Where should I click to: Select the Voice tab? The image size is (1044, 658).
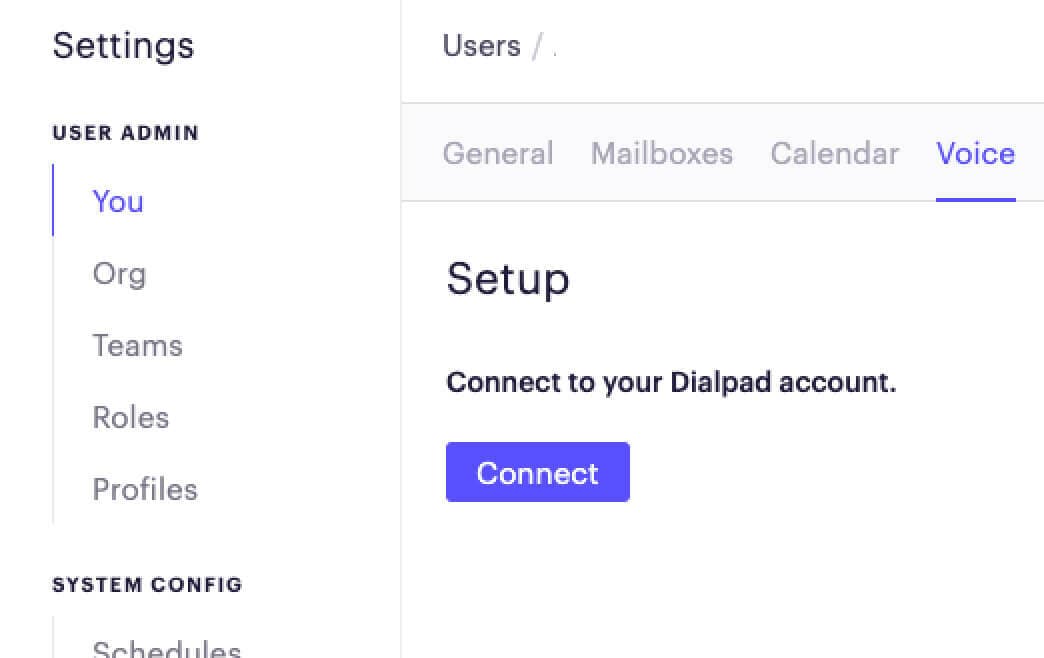[975, 153]
